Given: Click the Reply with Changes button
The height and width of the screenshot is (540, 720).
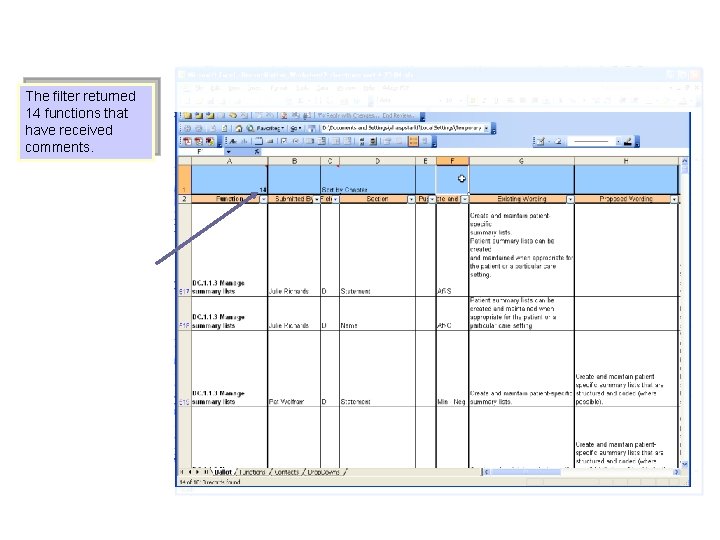Looking at the screenshot, I should pyautogui.click(x=349, y=115).
